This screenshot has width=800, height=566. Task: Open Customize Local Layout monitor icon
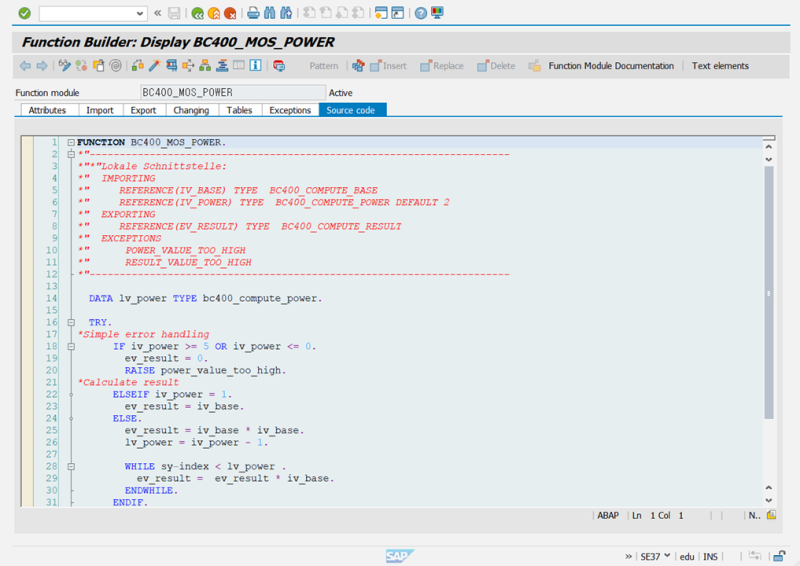point(437,13)
